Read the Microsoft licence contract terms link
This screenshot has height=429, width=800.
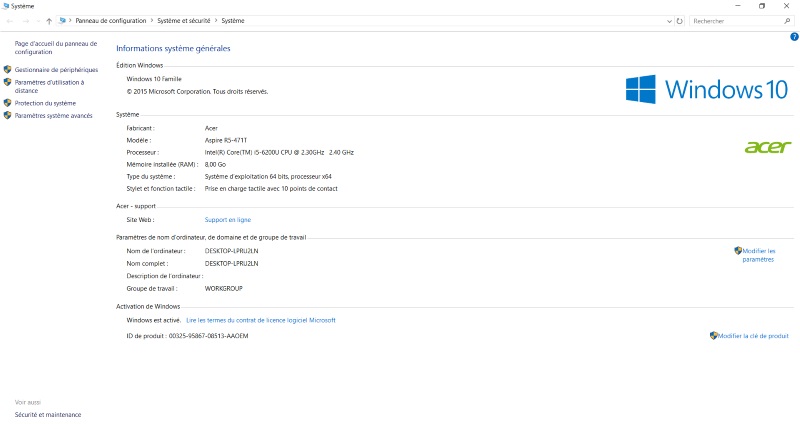261,320
